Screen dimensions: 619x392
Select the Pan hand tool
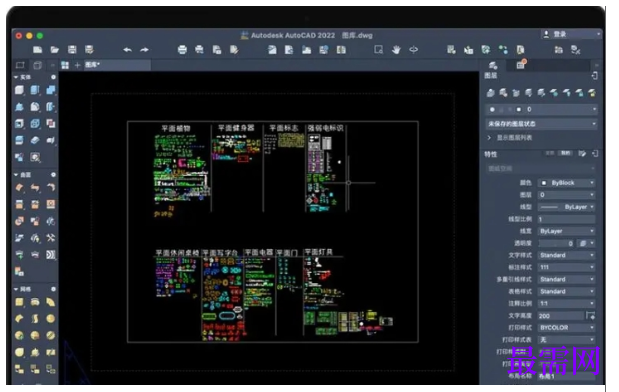(396, 50)
